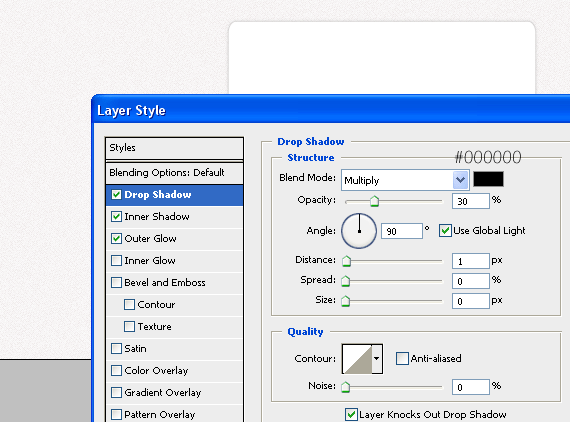Open the Contour curve thumbnail
The width and height of the screenshot is (570, 422).
(x=357, y=359)
